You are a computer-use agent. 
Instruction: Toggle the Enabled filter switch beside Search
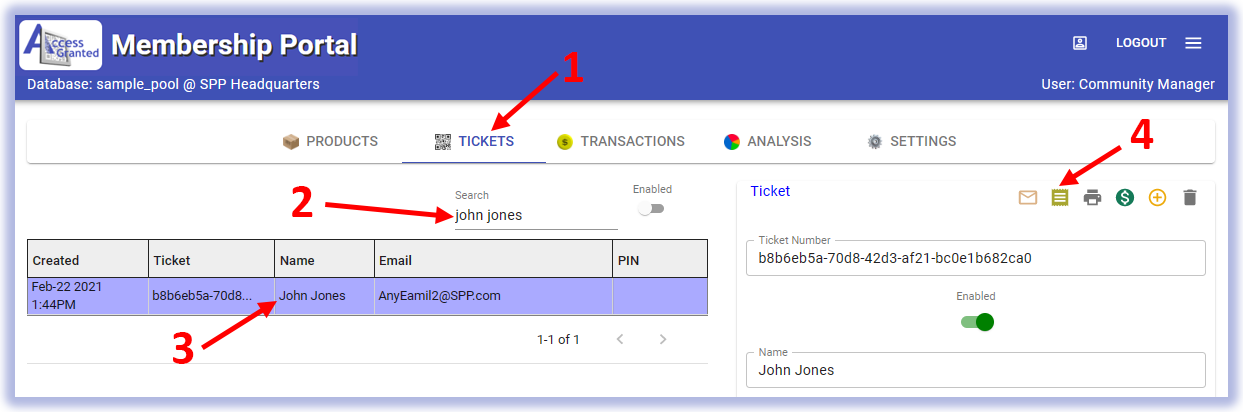click(x=652, y=209)
